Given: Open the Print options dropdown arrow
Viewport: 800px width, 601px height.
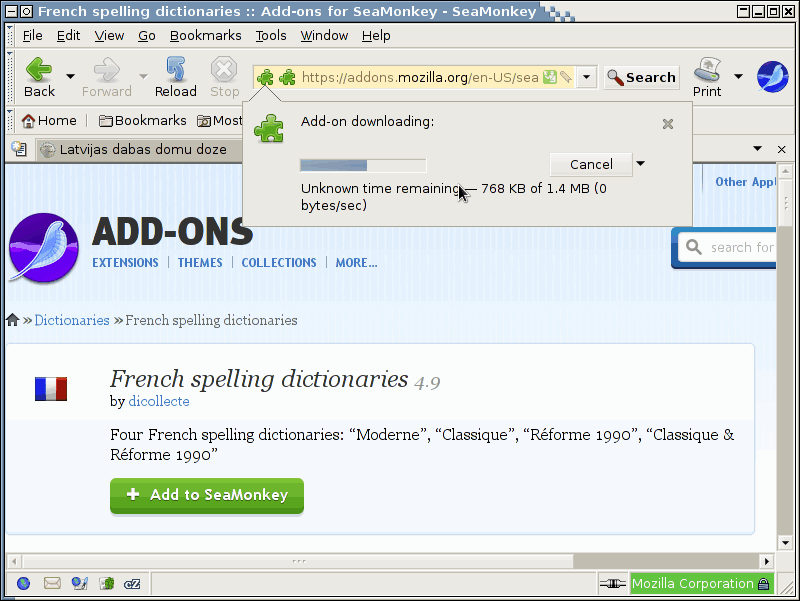Looking at the screenshot, I should tap(738, 77).
